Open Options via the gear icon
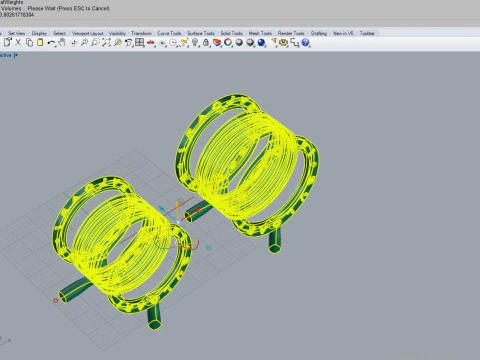 283,43
